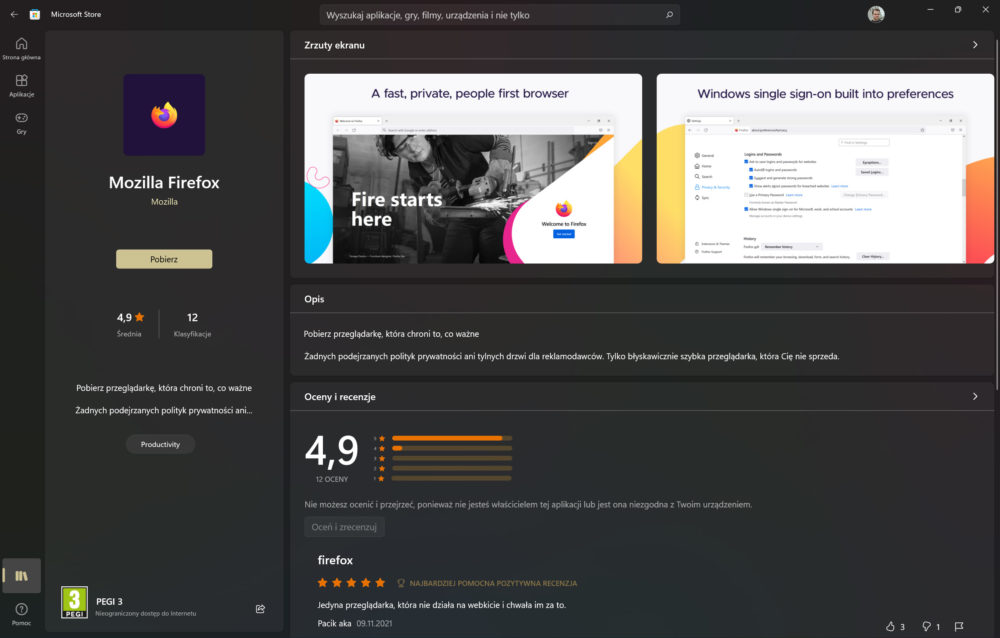Image resolution: width=1000 pixels, height=638 pixels.
Task: Close the Microsoft Store window
Action: click(985, 10)
